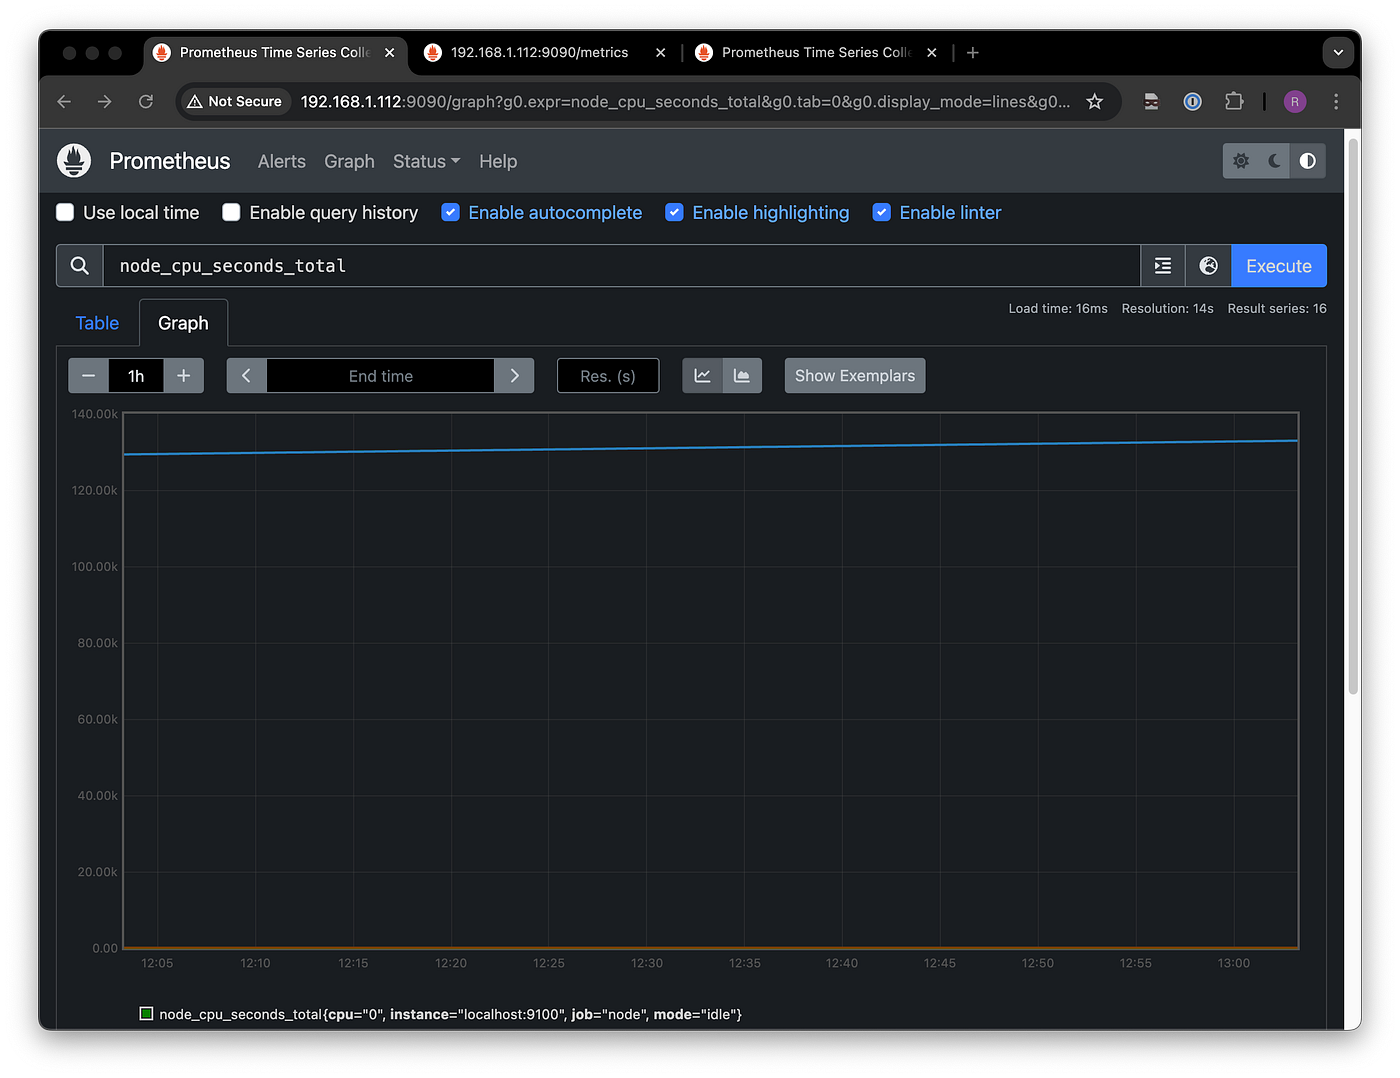Select the Graph result tab

(183, 323)
